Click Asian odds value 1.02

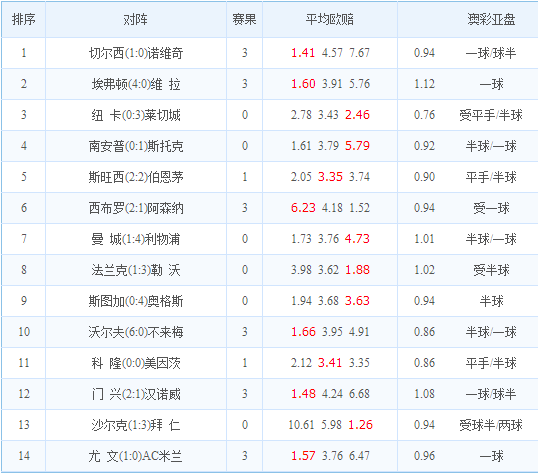point(424,270)
